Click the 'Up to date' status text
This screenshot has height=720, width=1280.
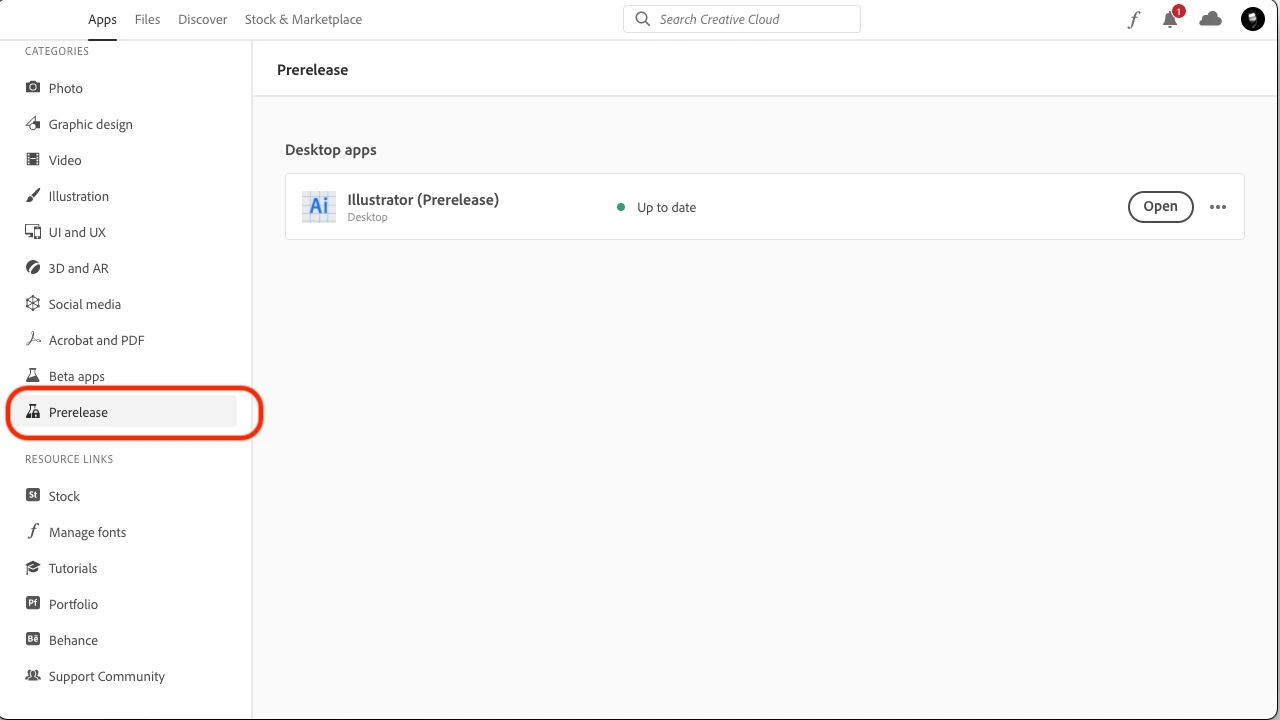[666, 207]
